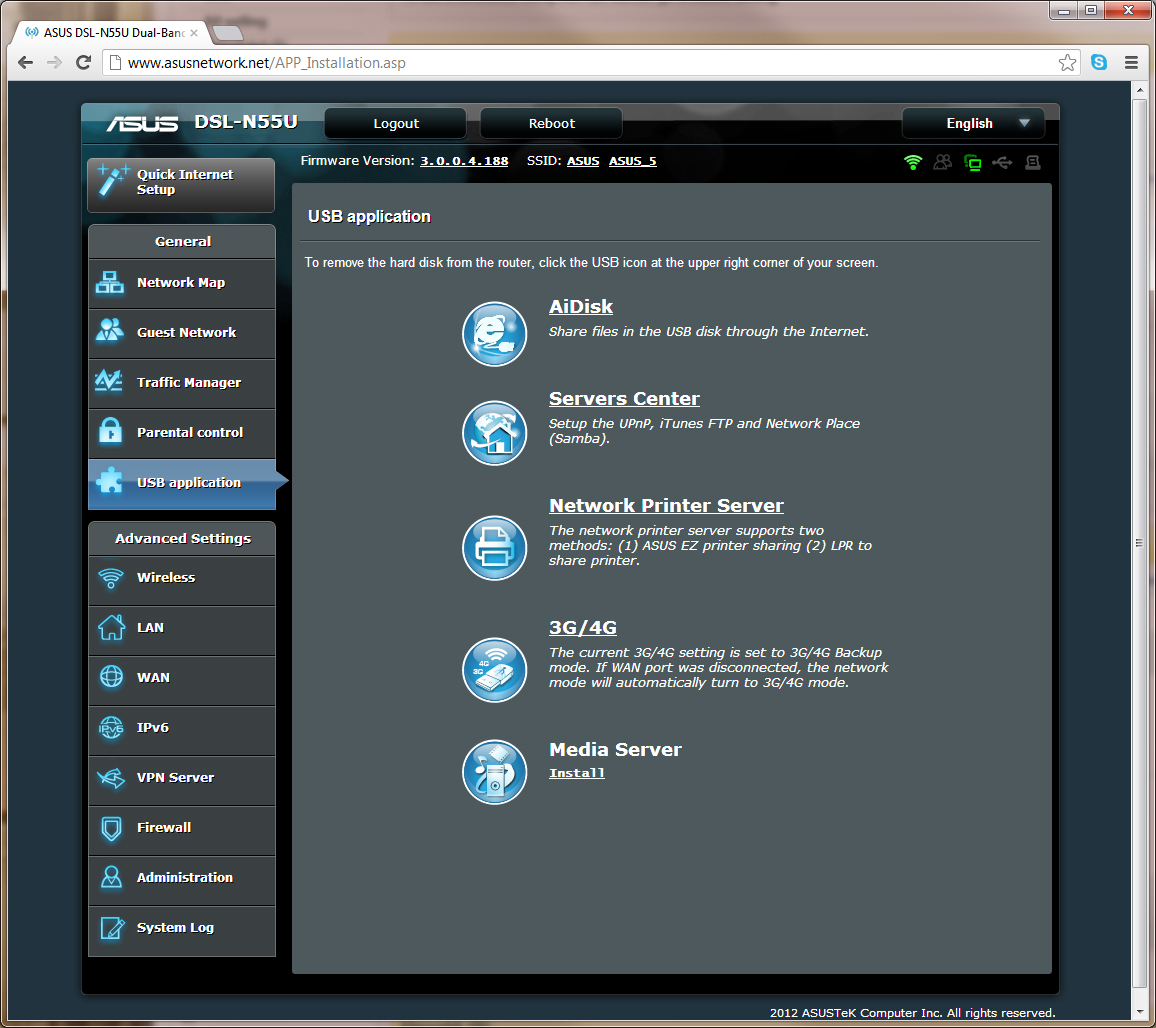The image size is (1156, 1028).
Task: Click the Skype extension icon in browser
Action: click(x=1099, y=63)
